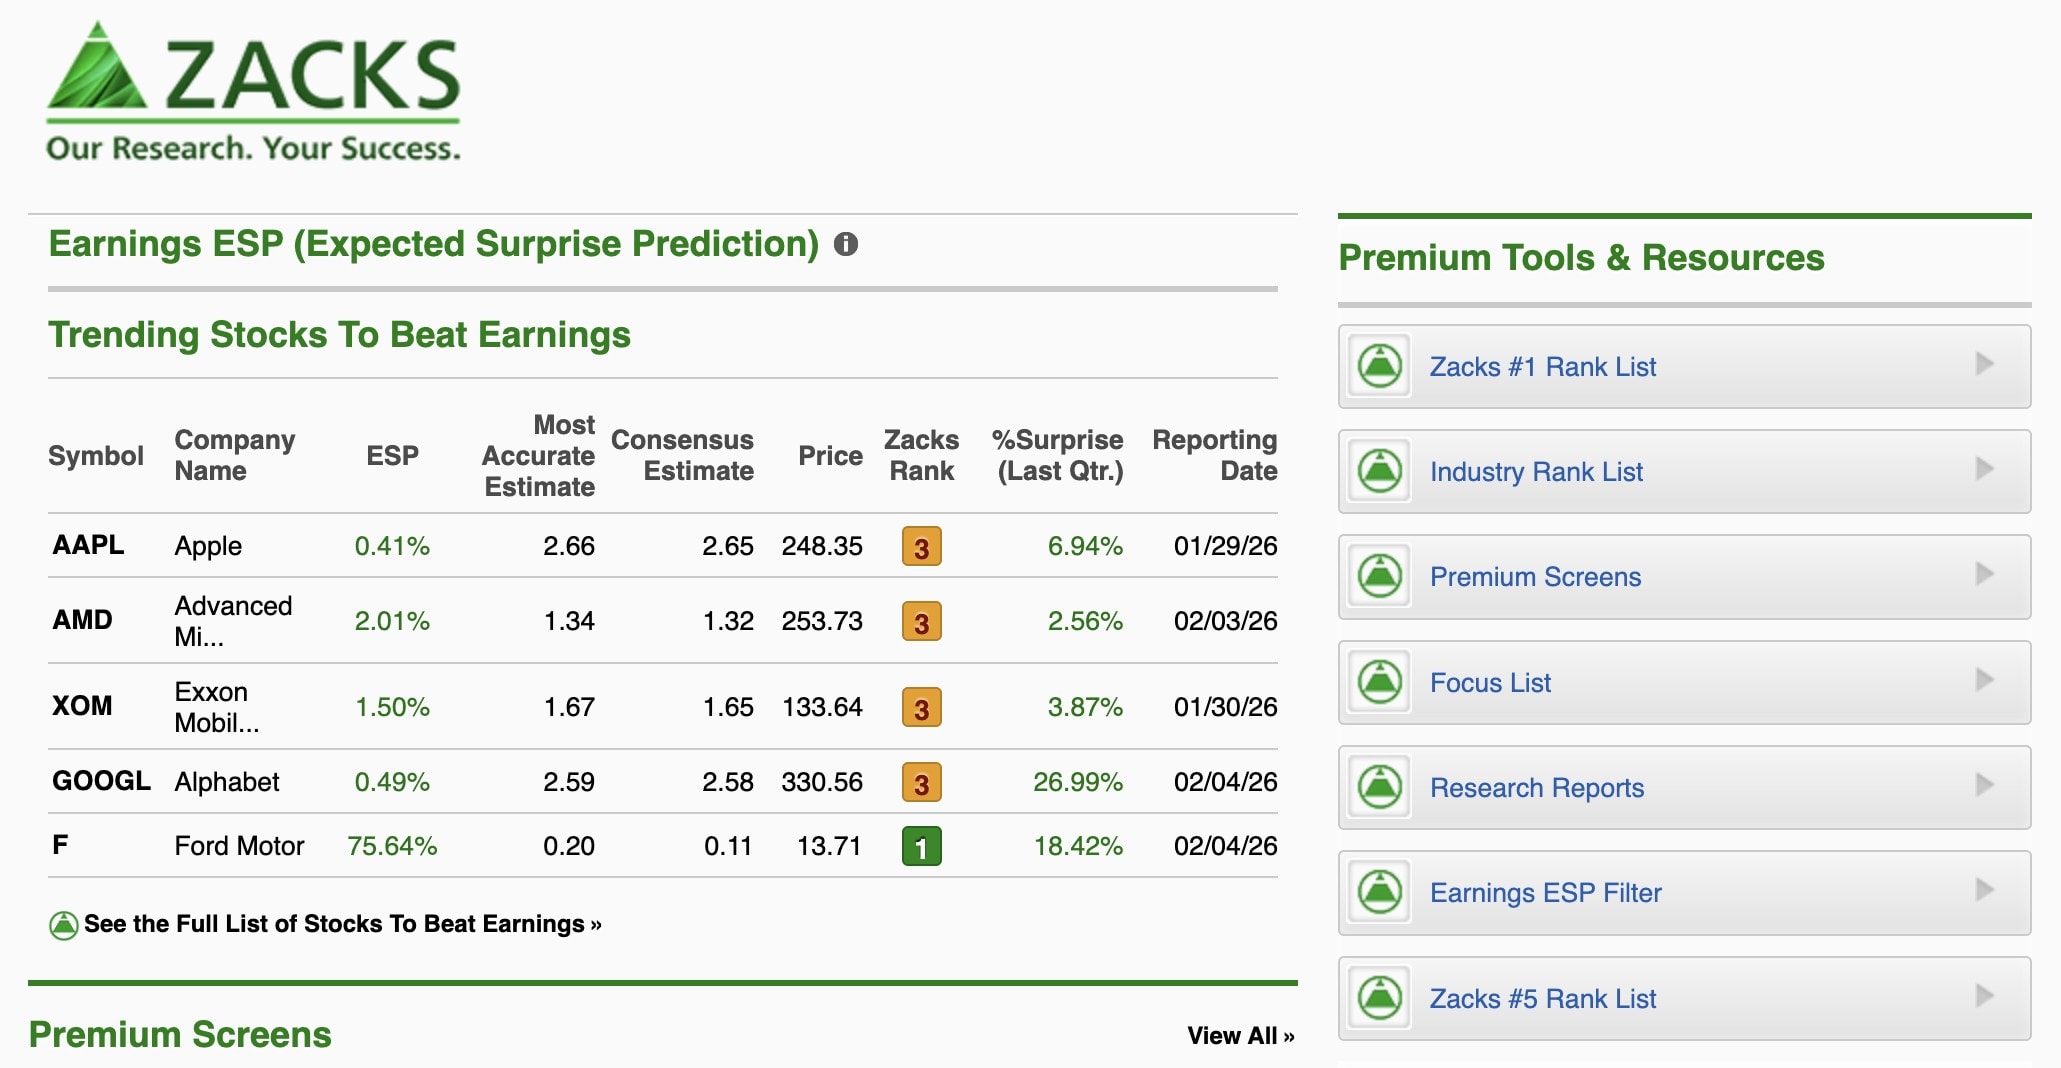Expand the Zacks #5 Rank List chevron

1987,998
